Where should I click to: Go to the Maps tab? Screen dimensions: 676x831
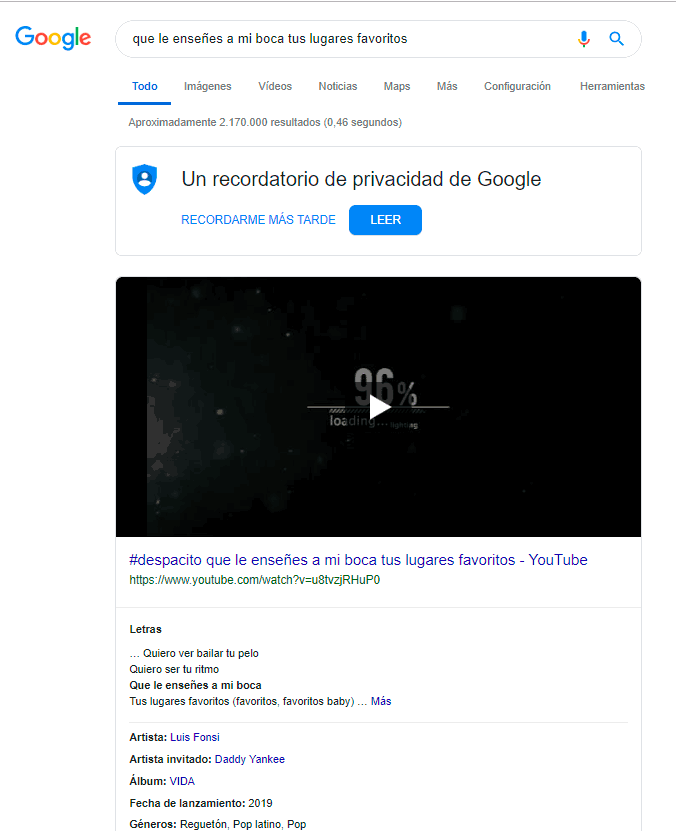(x=397, y=86)
